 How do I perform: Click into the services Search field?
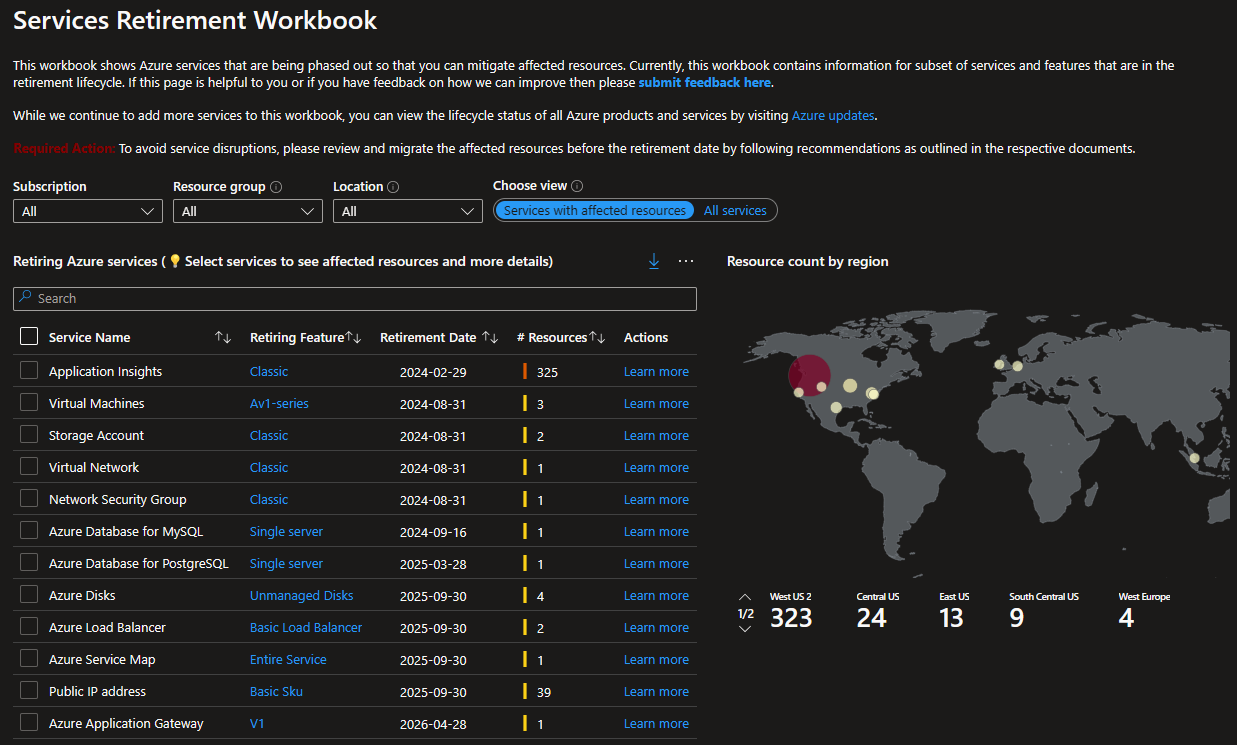point(355,298)
